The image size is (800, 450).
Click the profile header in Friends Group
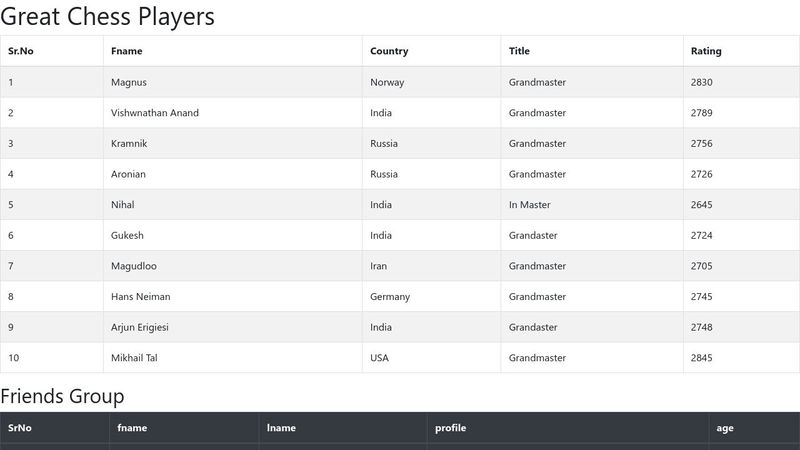(450, 428)
